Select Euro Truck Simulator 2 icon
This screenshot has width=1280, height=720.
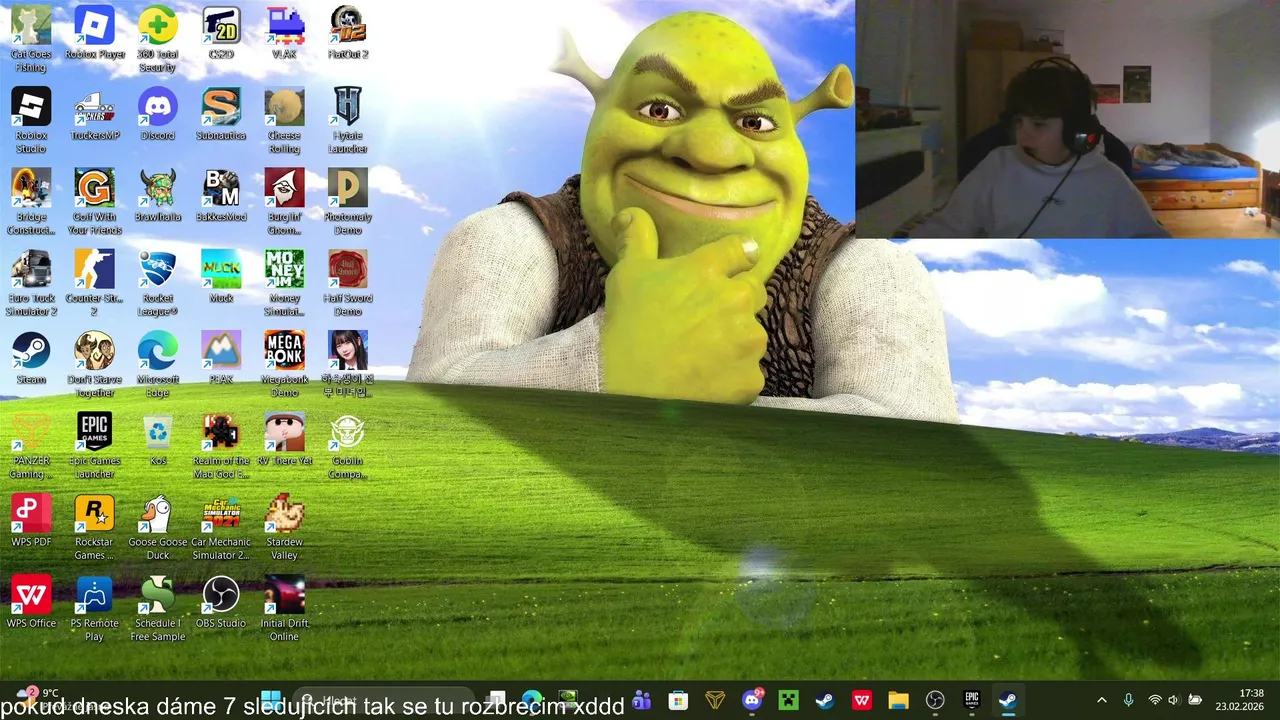tap(31, 283)
